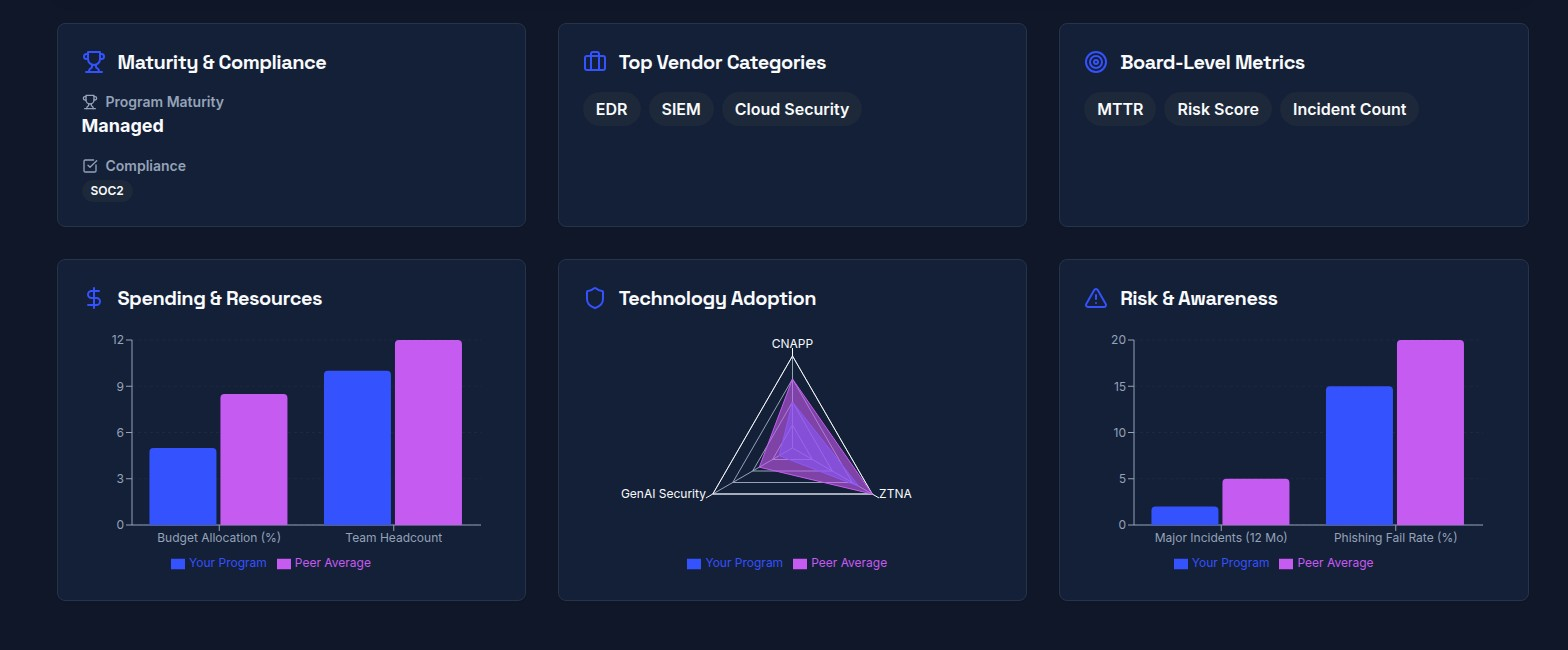Click the shield icon for Technology Adoption
The image size is (1568, 650).
pos(595,298)
